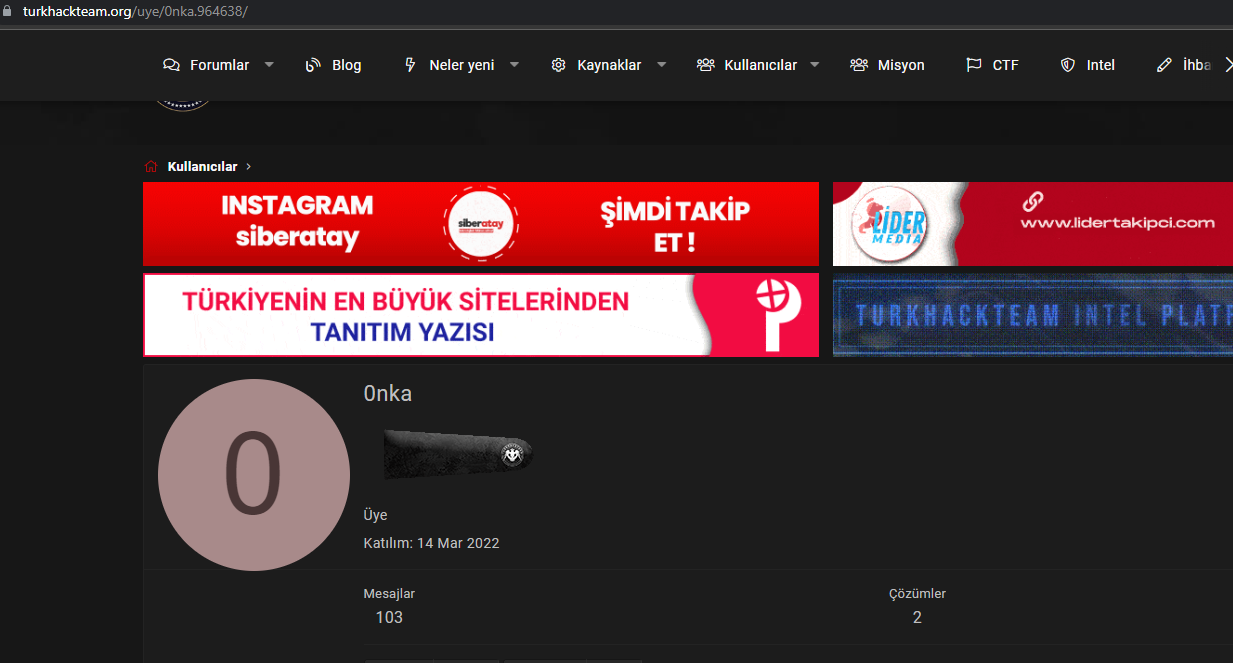
Task: Click the Misyon people icon
Action: coord(859,65)
